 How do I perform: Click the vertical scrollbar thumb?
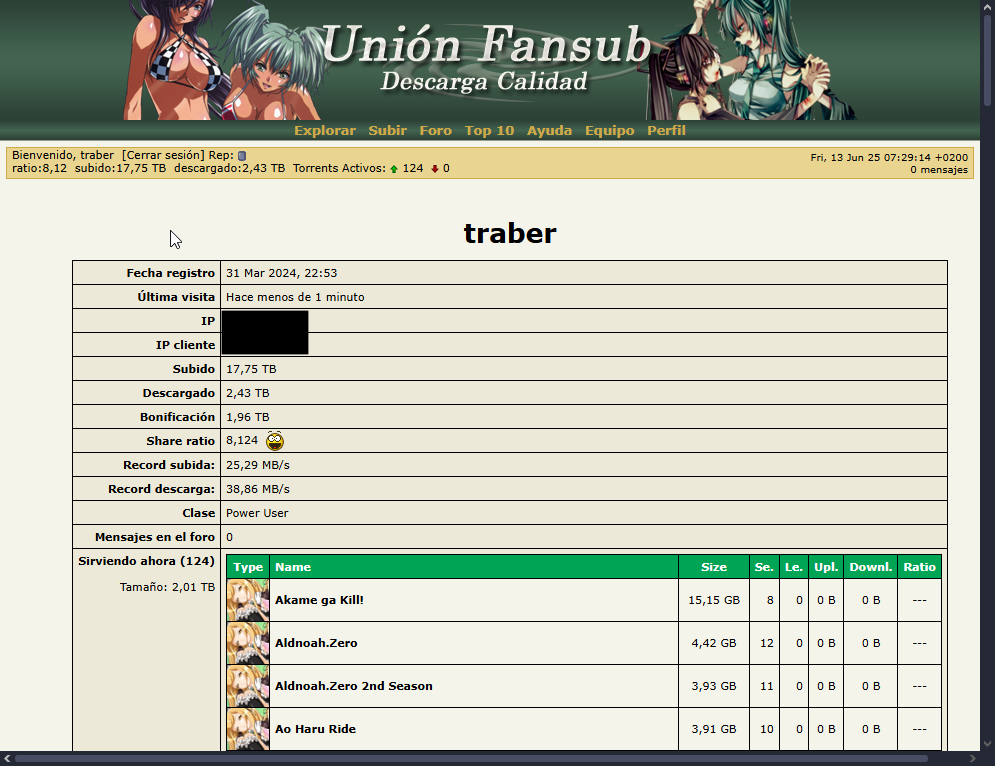click(987, 60)
